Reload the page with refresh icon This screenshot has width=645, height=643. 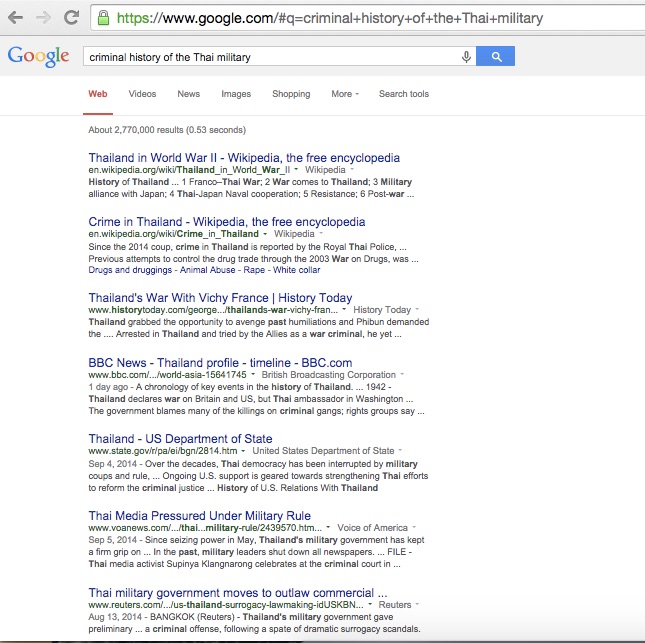pos(72,17)
